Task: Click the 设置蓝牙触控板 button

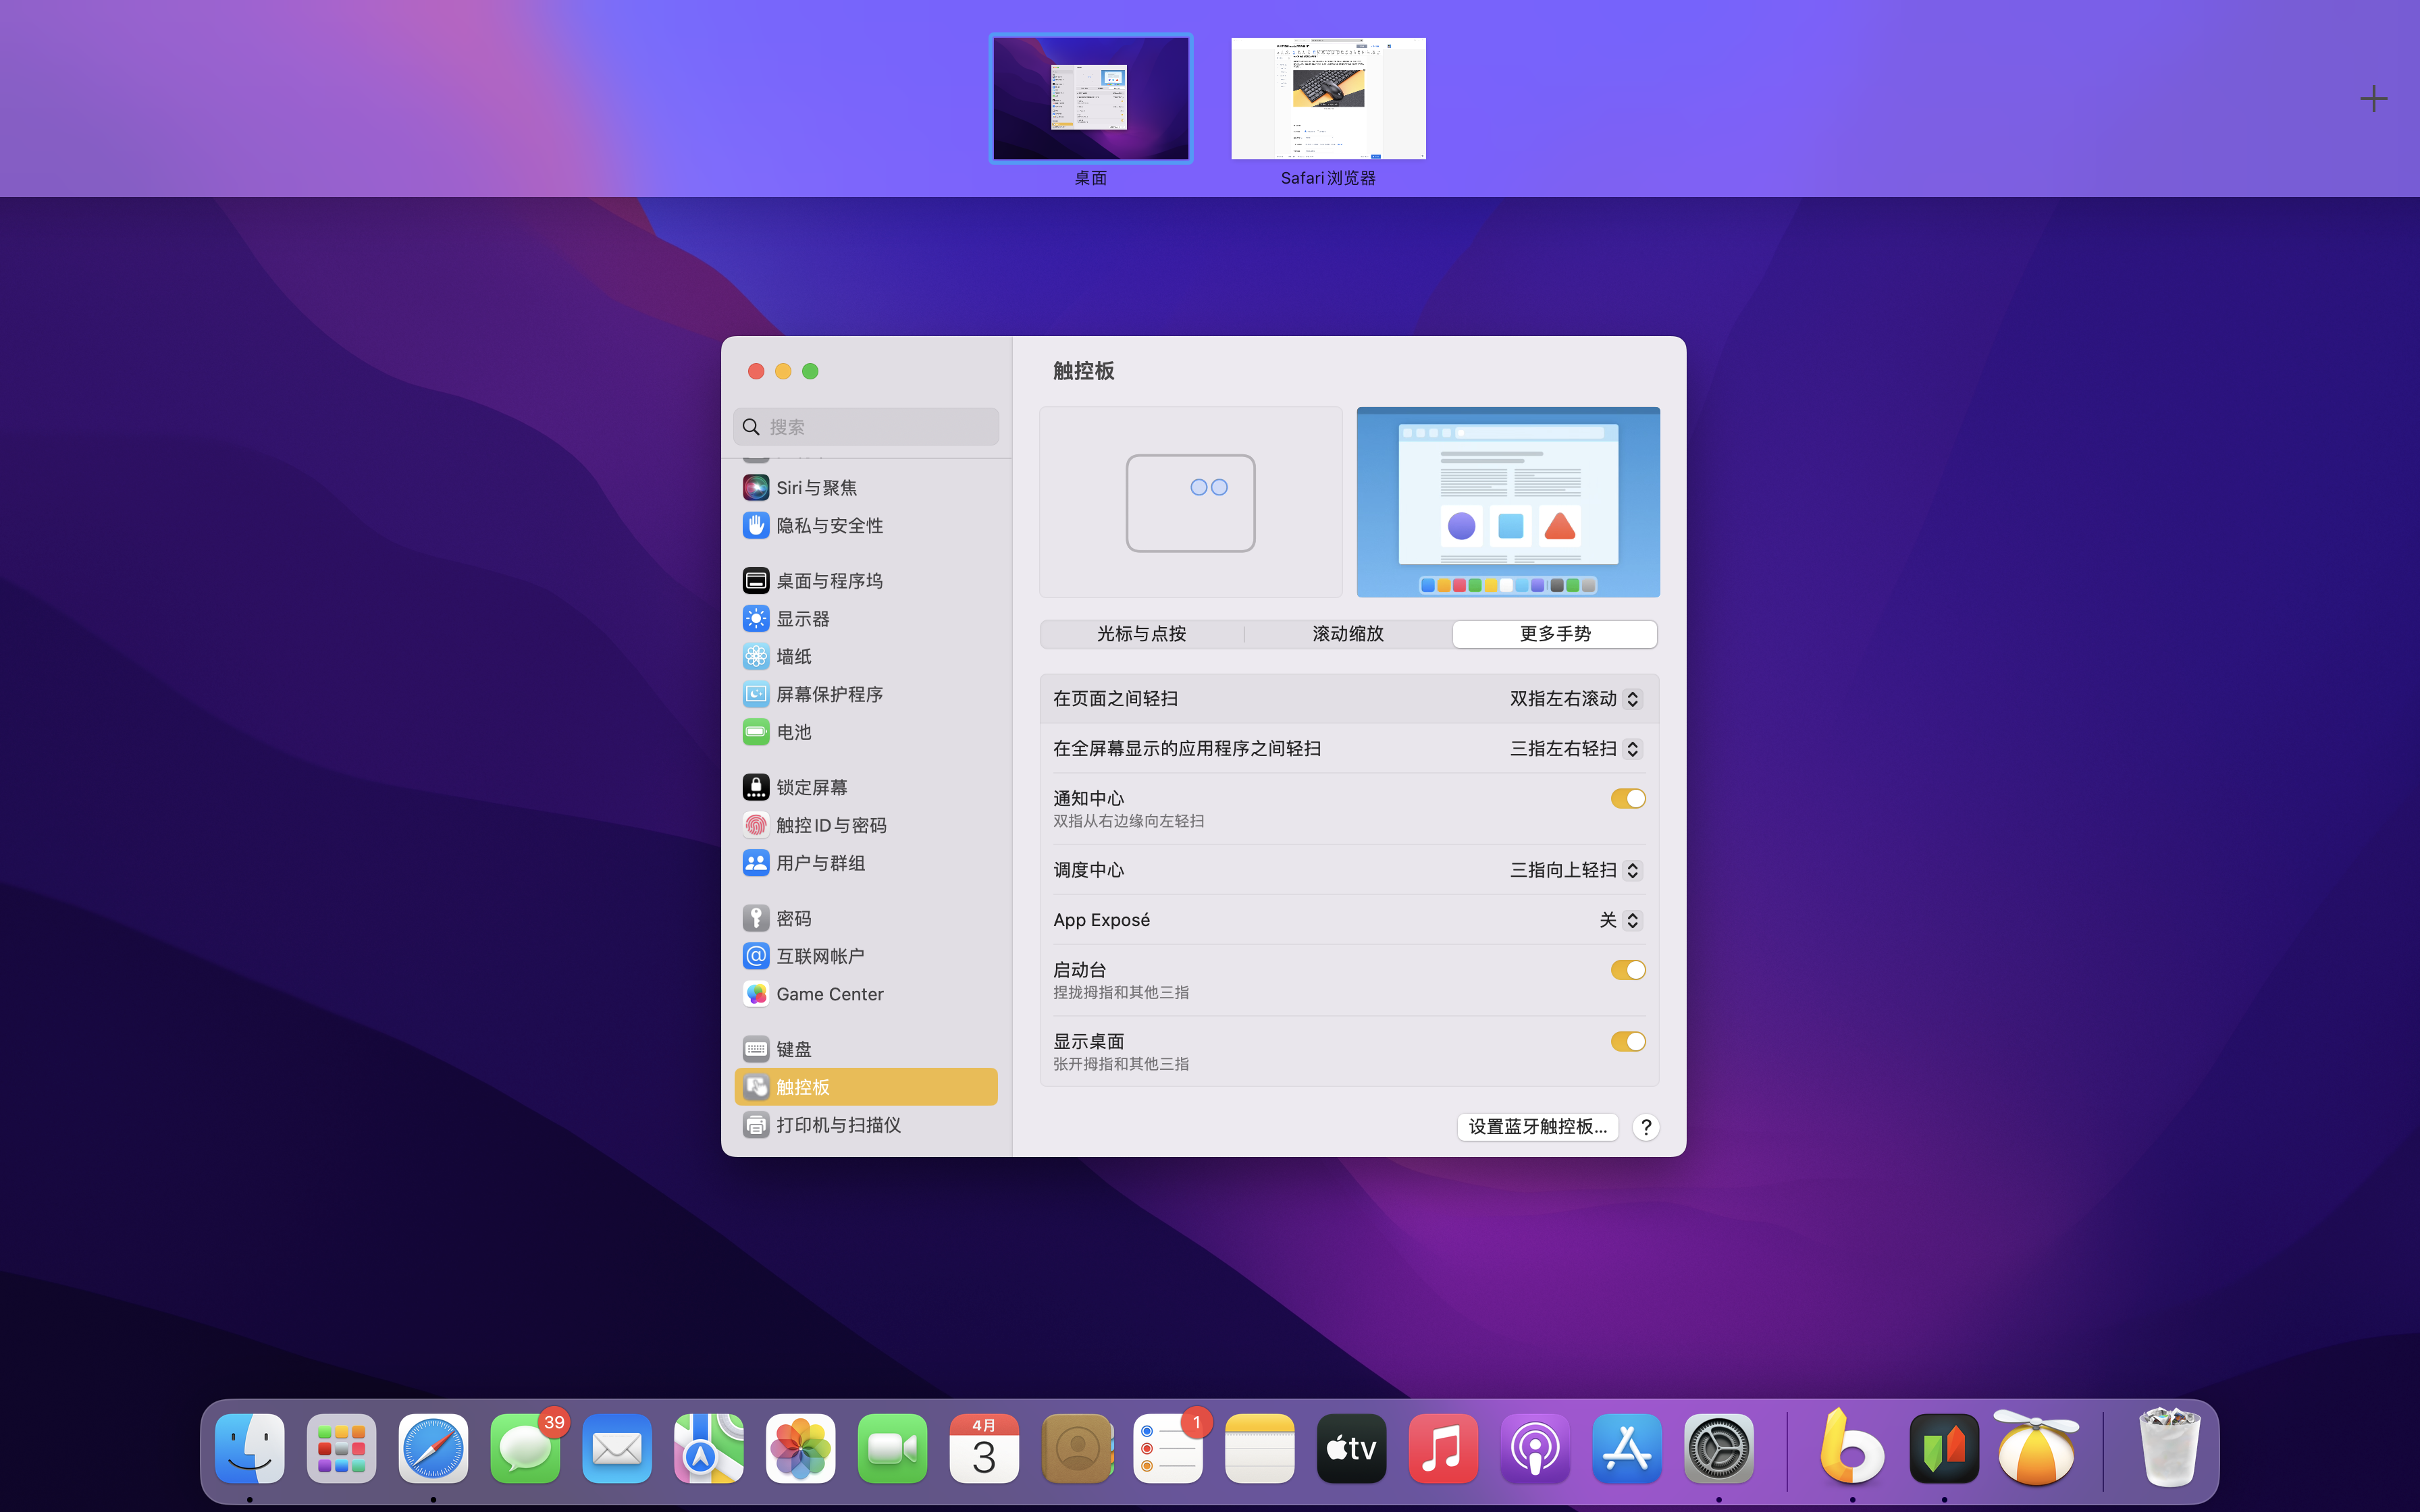Action: pos(1537,1127)
